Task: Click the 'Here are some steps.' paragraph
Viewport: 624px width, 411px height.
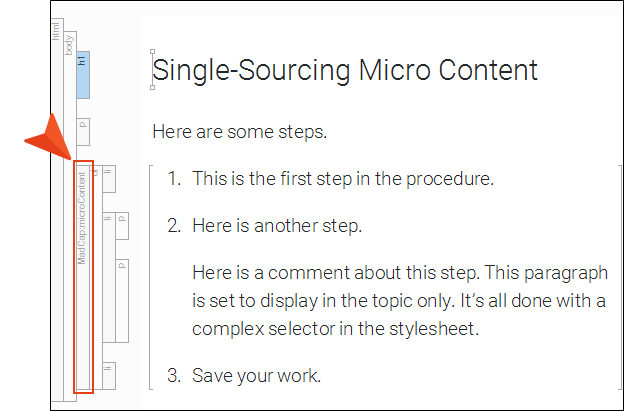Action: coord(240,132)
